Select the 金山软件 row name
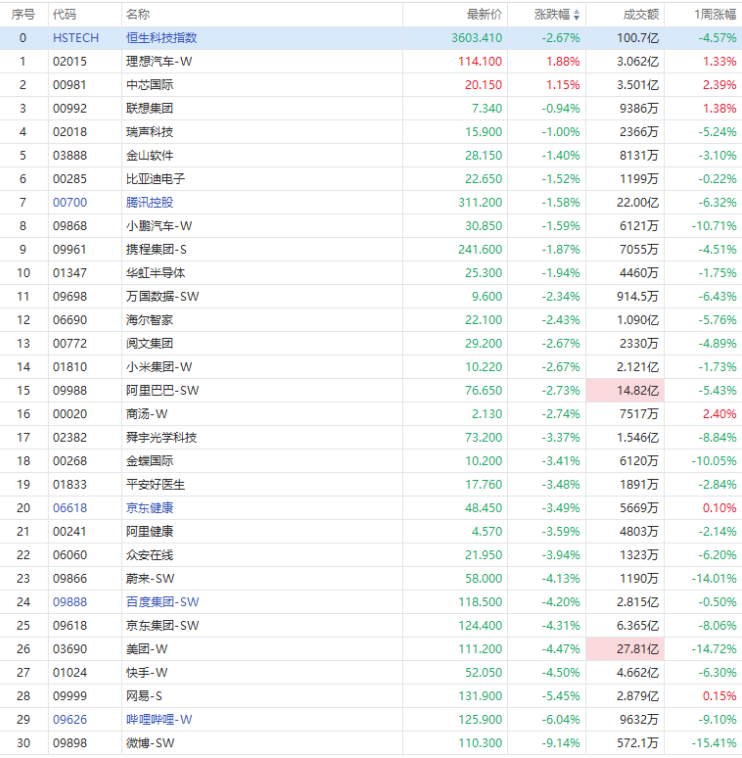This screenshot has height=758, width=742. point(149,155)
